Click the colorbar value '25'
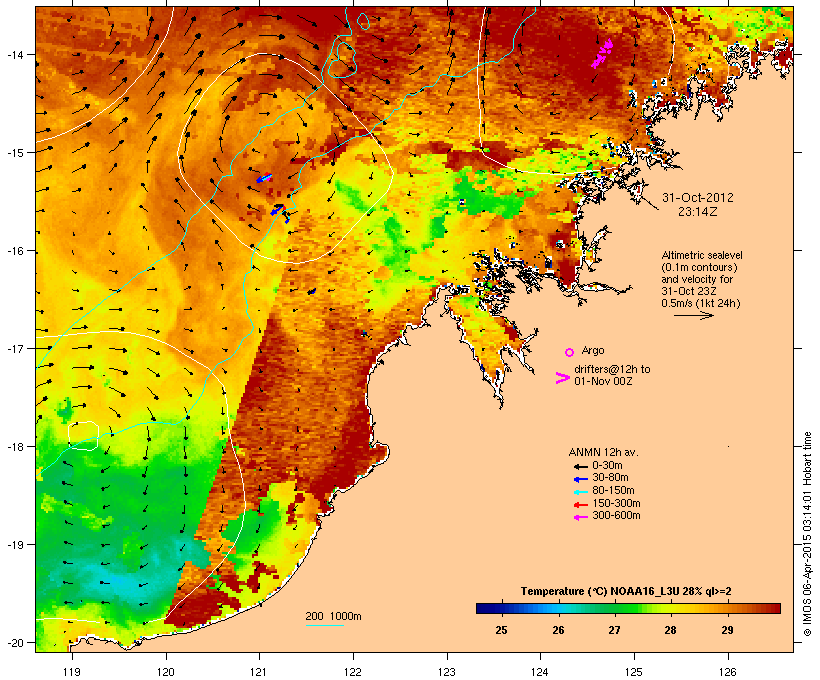820x680 pixels. [x=501, y=630]
